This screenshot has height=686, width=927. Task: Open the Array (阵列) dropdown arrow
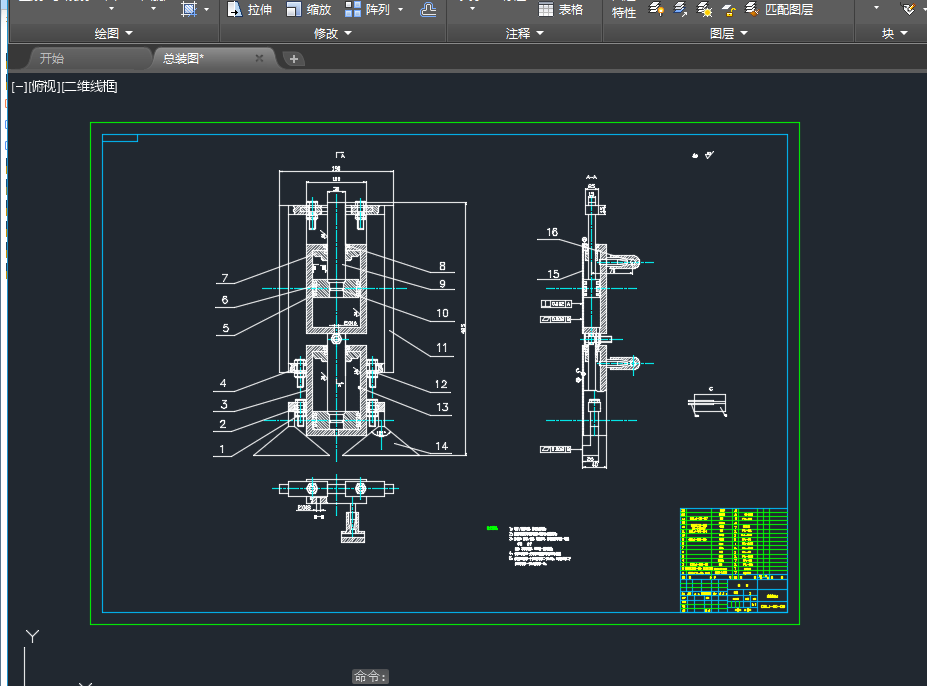pos(401,10)
